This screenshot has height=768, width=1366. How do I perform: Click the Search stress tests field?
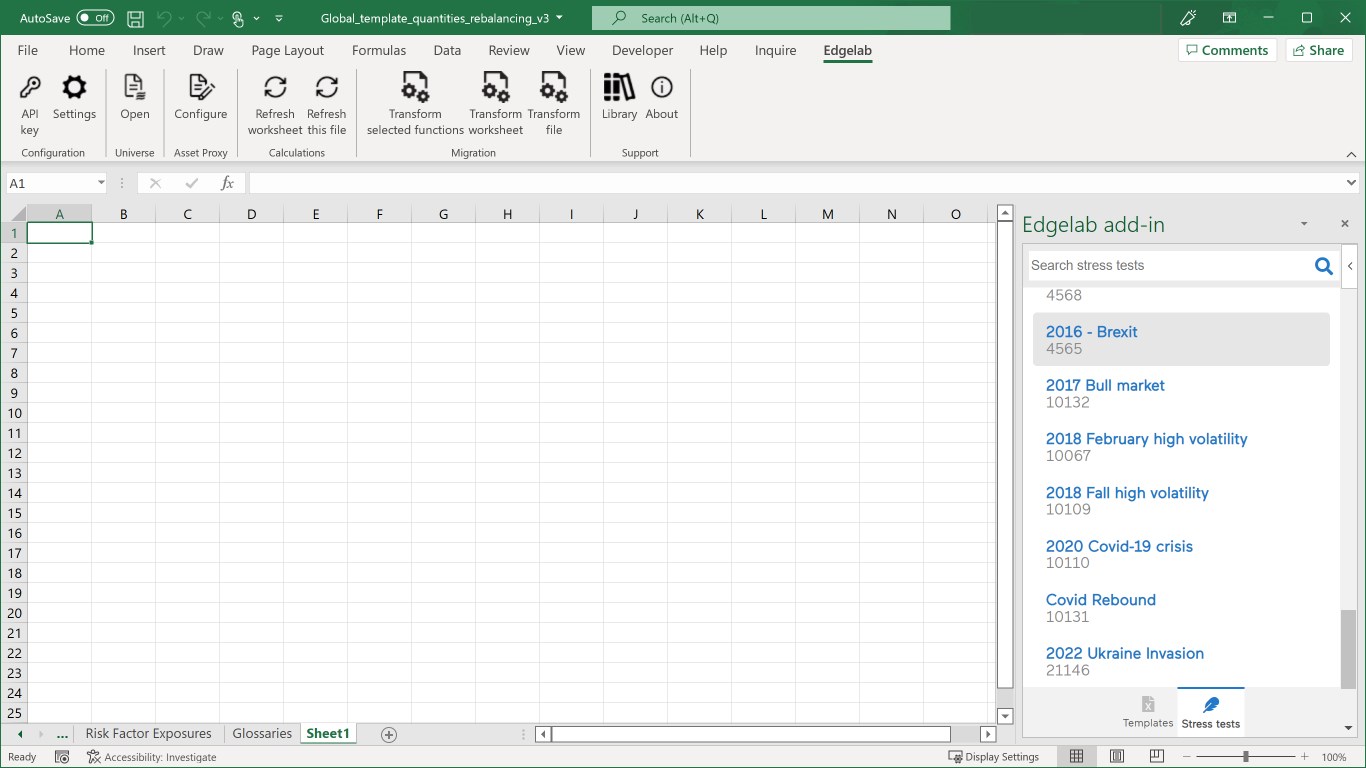pyautogui.click(x=1168, y=266)
